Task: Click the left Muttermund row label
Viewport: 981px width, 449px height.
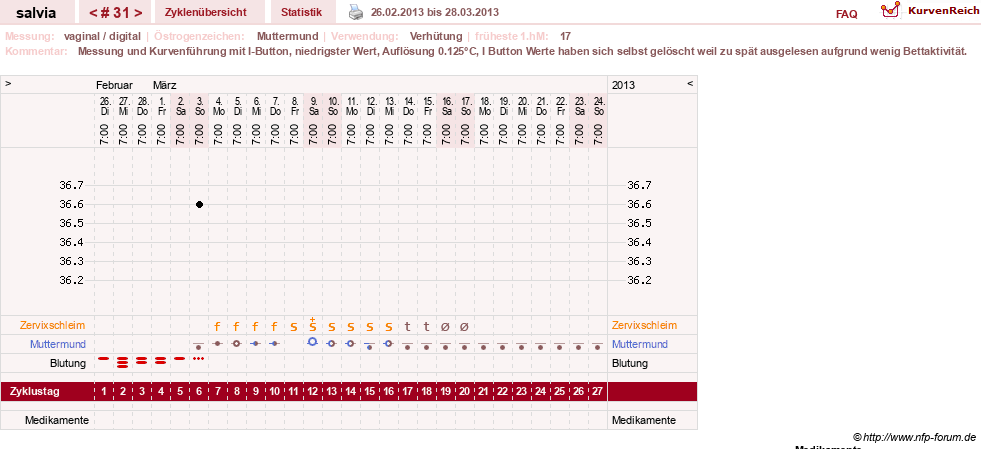Action: coord(58,344)
